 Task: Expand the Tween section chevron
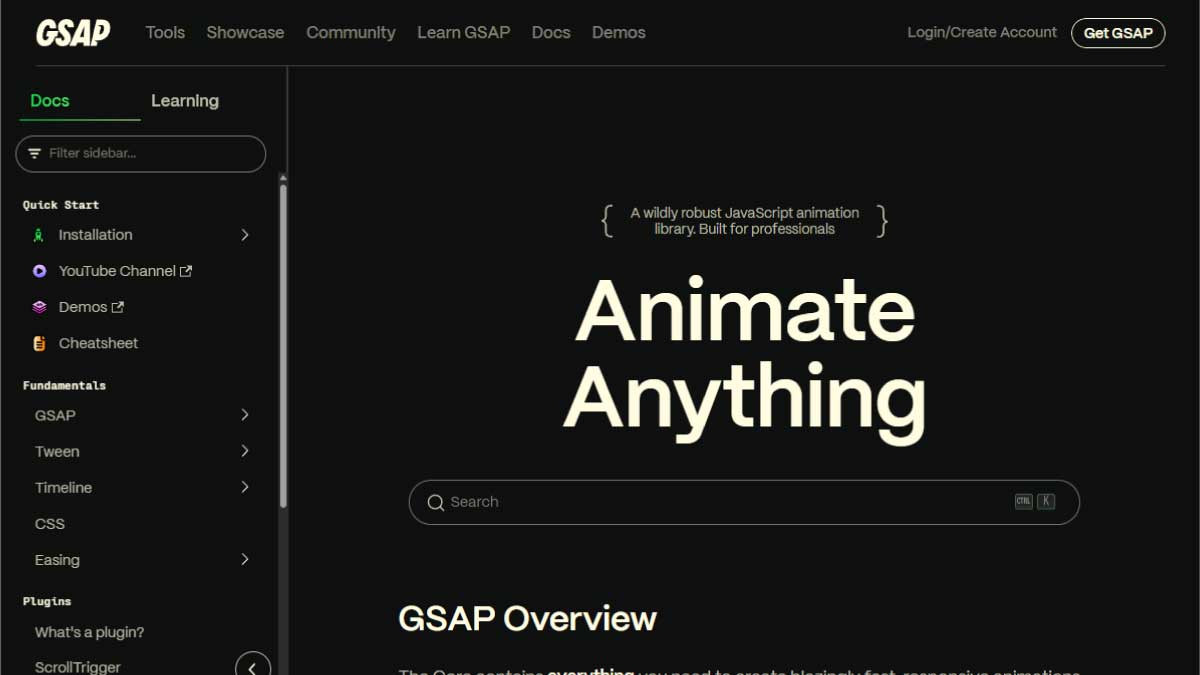(245, 451)
